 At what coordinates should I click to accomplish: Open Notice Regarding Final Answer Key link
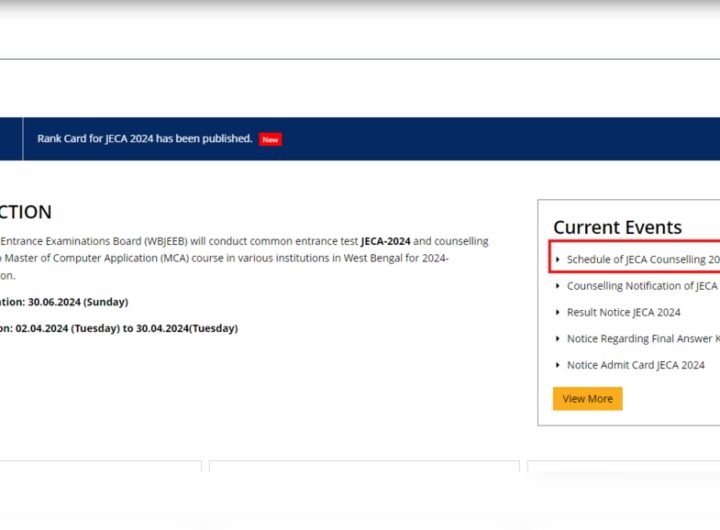(x=642, y=339)
